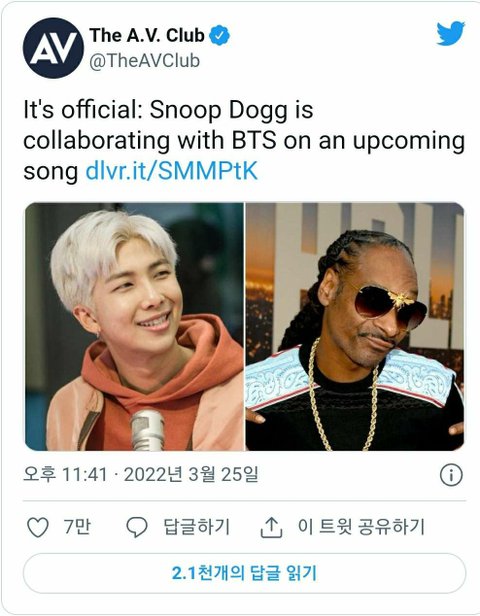Visit the @TheAVClub handle

(145, 61)
